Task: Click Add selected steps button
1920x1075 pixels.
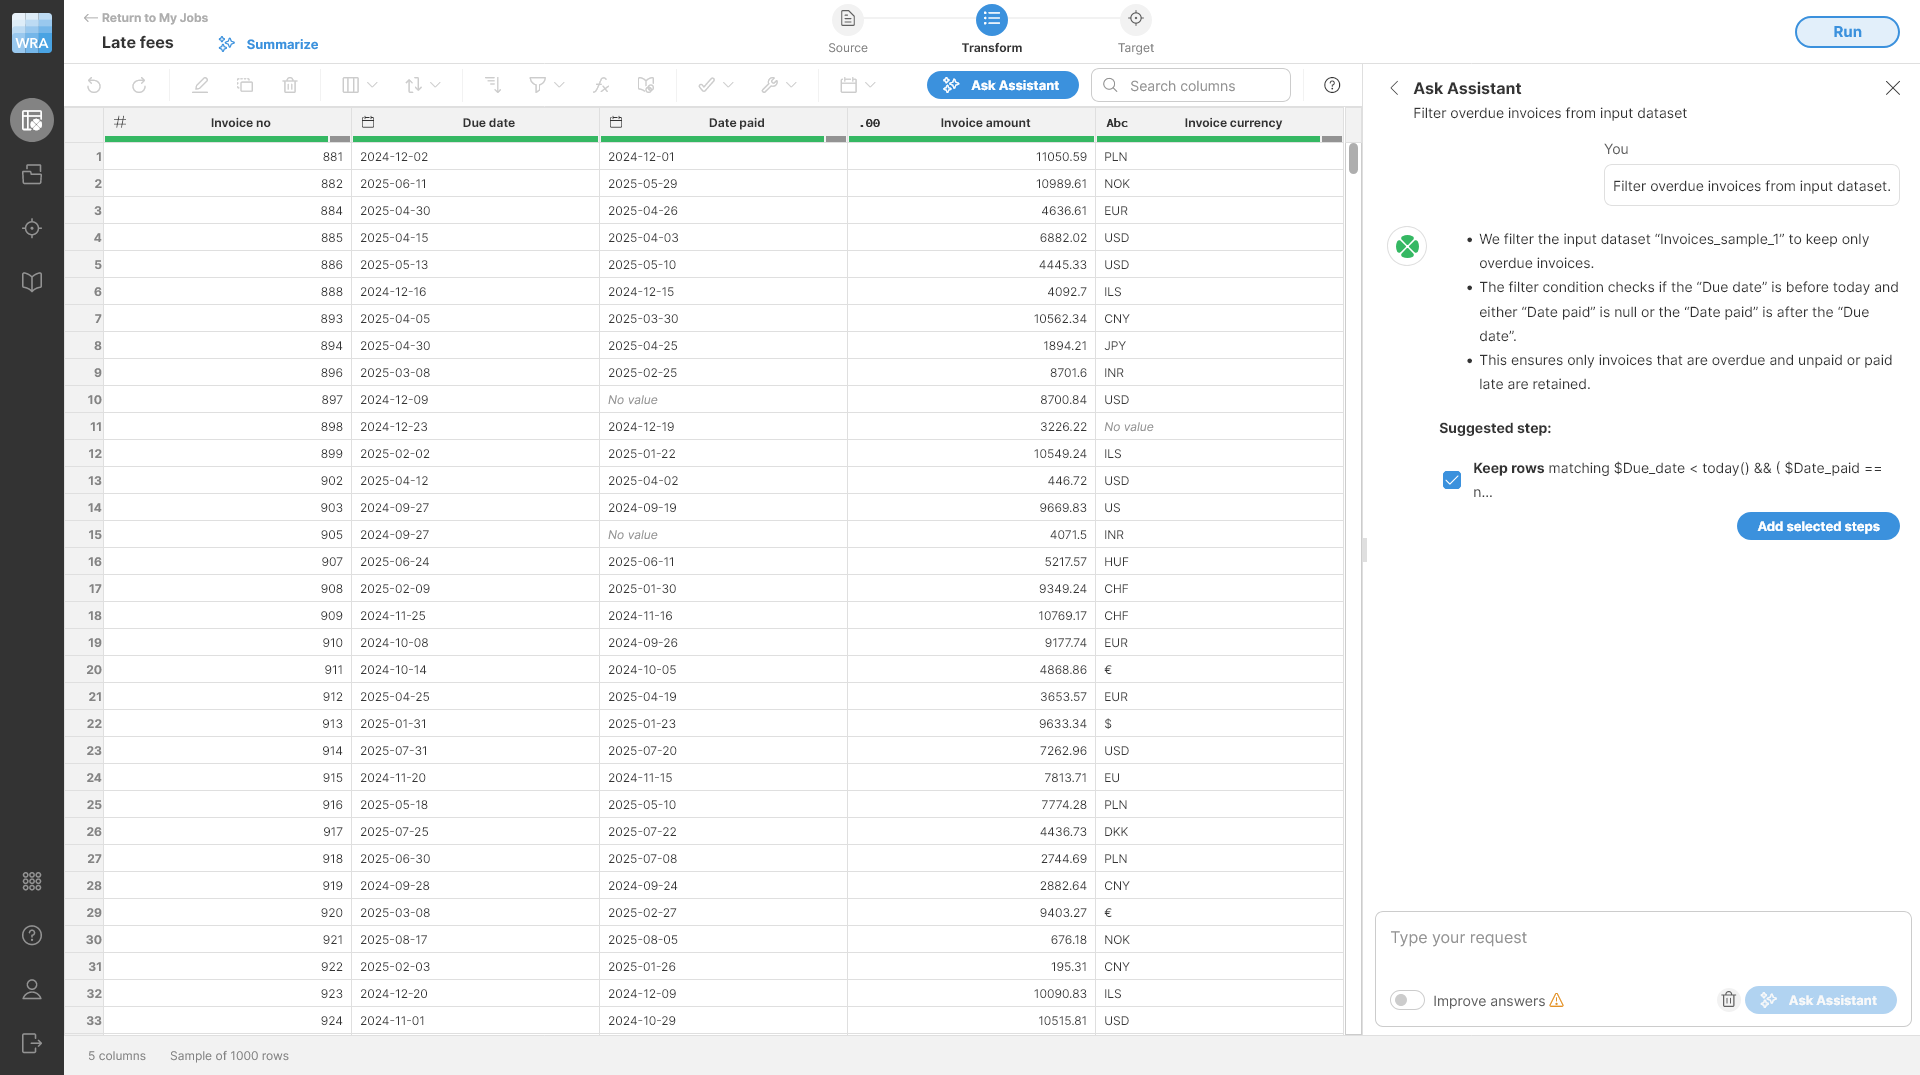Action: [x=1817, y=527]
